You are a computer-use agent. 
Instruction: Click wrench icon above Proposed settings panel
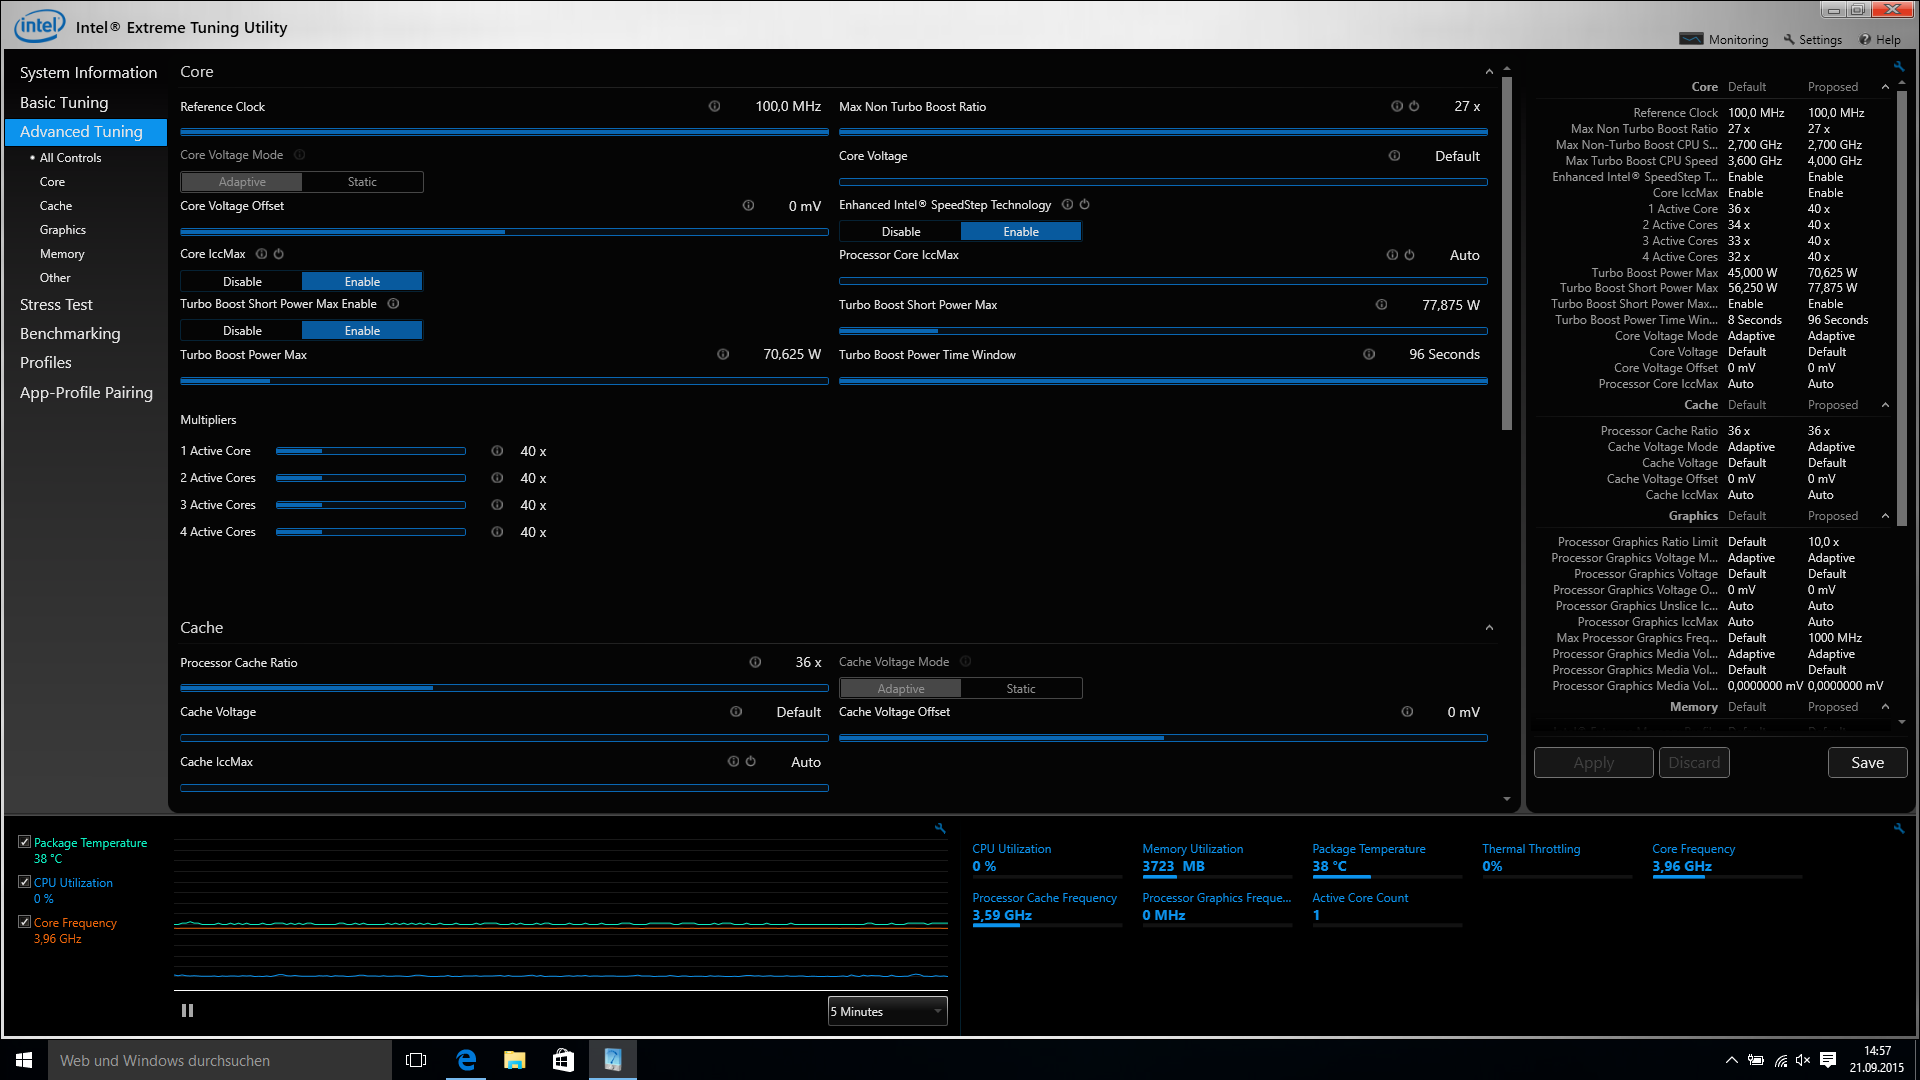pos(1898,67)
